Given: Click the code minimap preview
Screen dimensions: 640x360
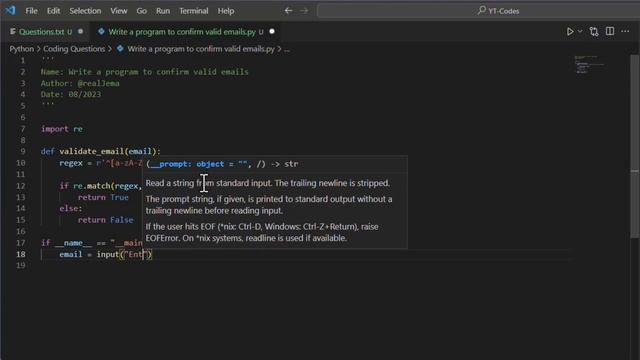Looking at the screenshot, I should point(589,64).
